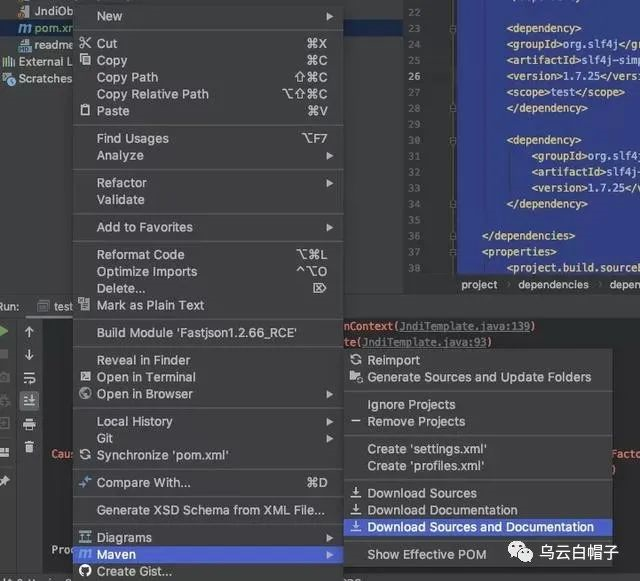
Task: Click 'dependencies' in XML breadcrumb
Action: pyautogui.click(x=553, y=285)
